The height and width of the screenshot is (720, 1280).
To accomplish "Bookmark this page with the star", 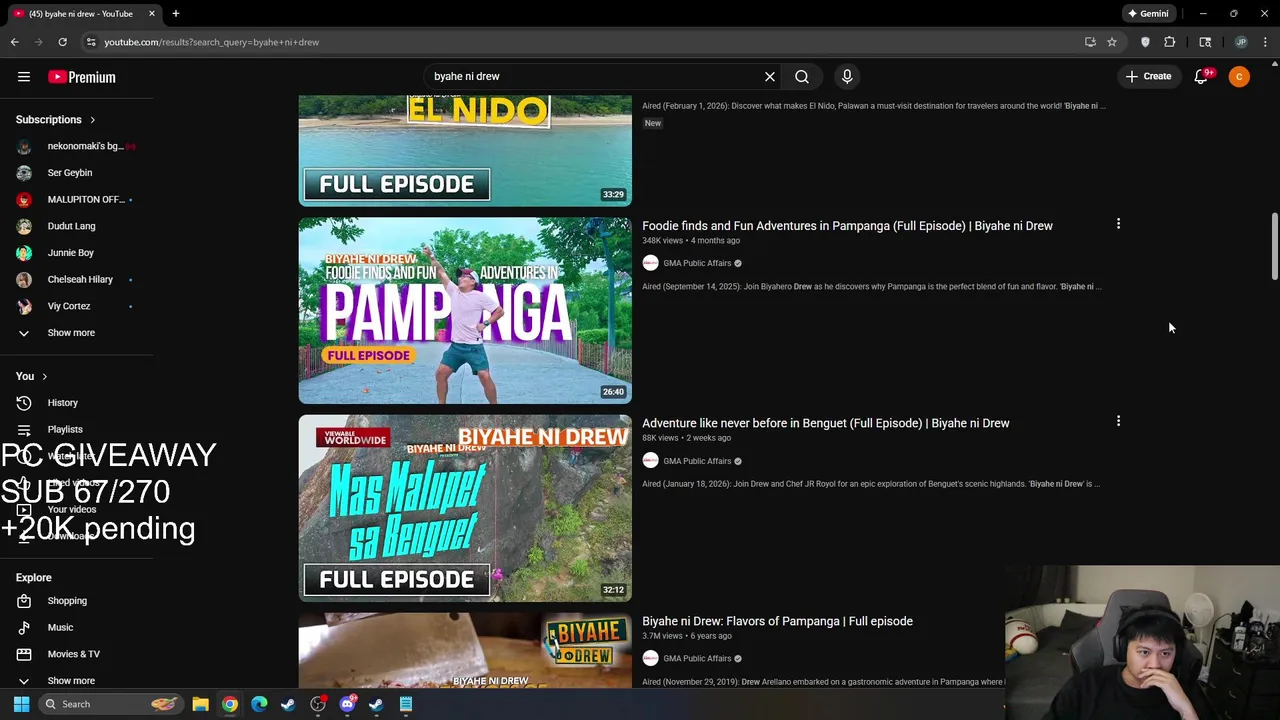I will 1112,42.
